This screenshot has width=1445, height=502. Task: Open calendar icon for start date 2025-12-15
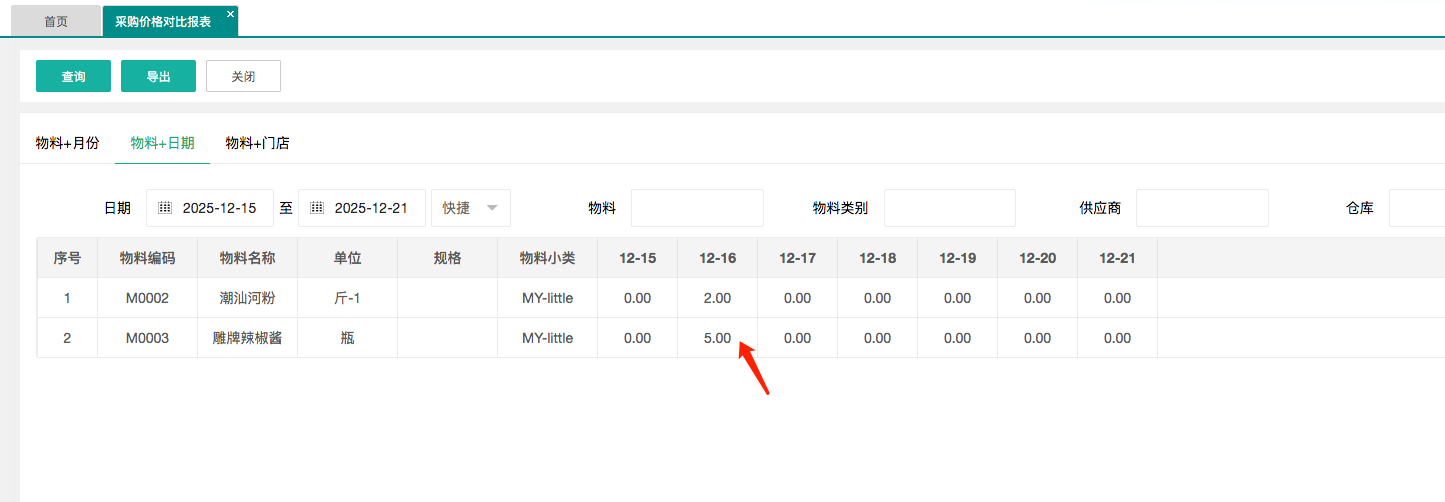pos(165,208)
